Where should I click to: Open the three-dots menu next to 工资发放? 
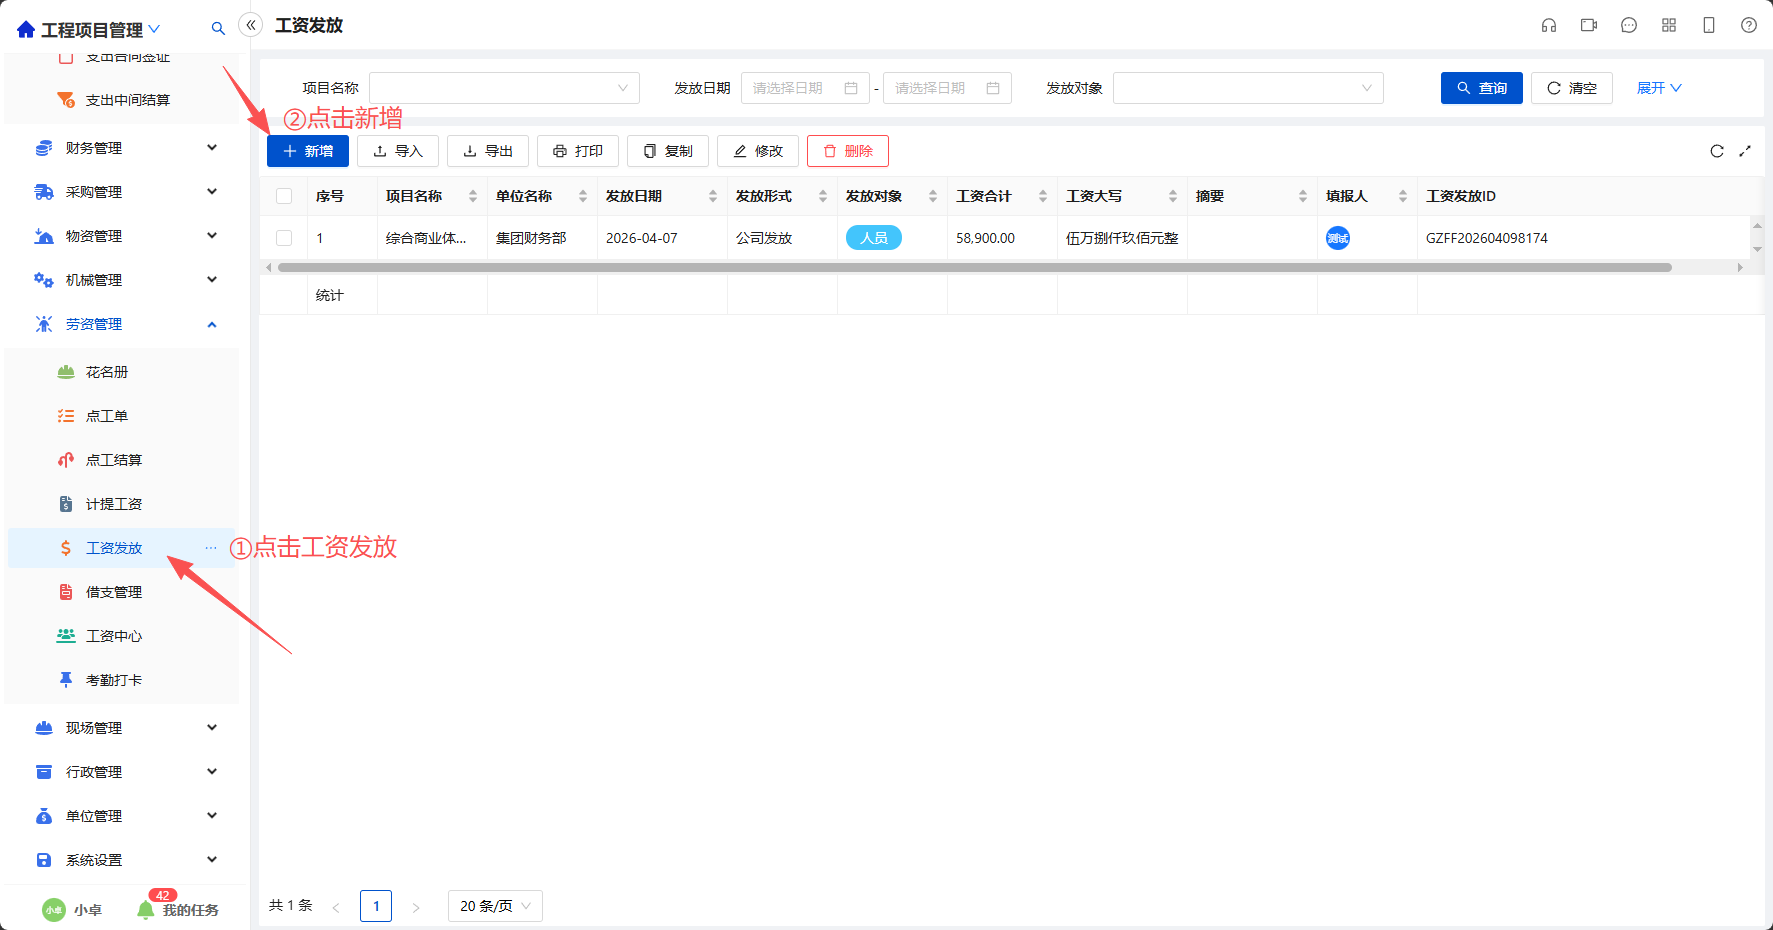pyautogui.click(x=211, y=548)
